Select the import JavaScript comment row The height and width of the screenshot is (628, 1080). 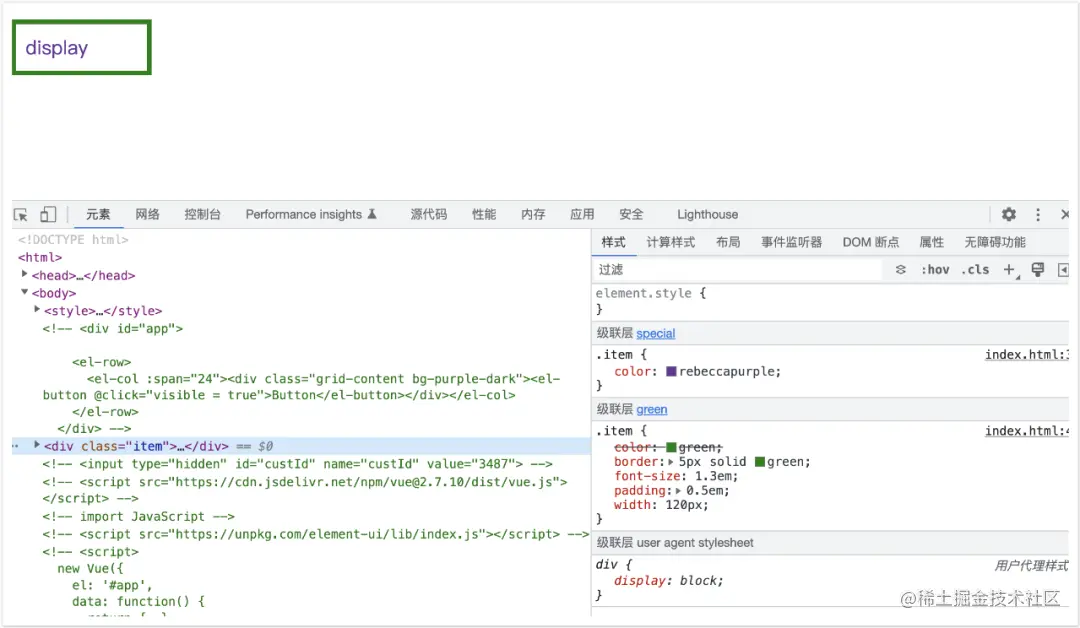(x=138, y=516)
